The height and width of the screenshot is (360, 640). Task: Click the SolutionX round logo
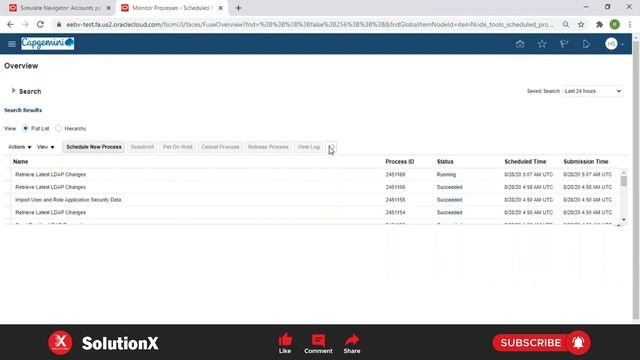(x=60, y=343)
